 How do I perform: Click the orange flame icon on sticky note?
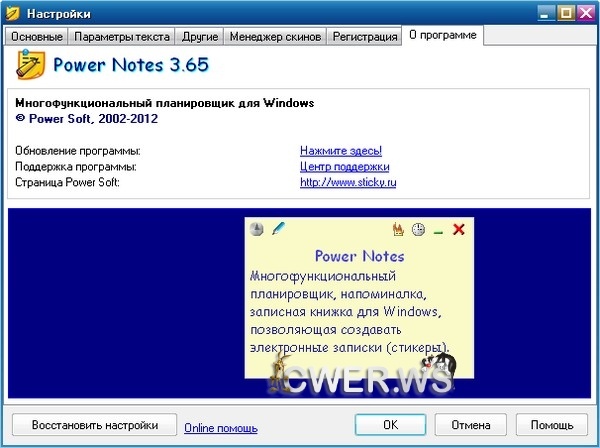[x=398, y=230]
